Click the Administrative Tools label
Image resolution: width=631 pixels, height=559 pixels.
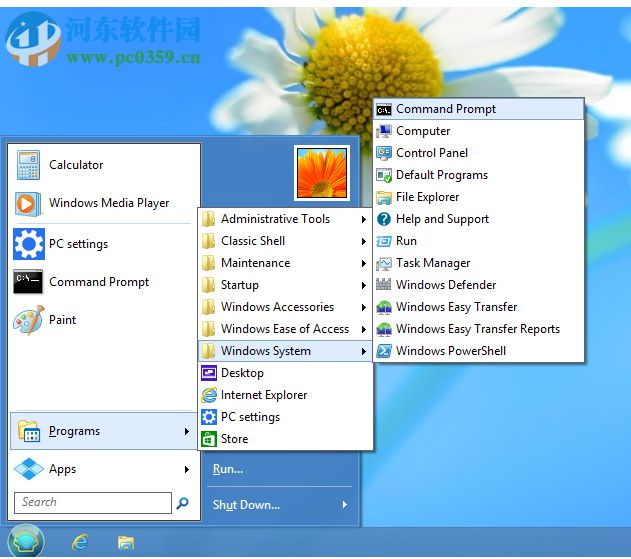click(275, 219)
